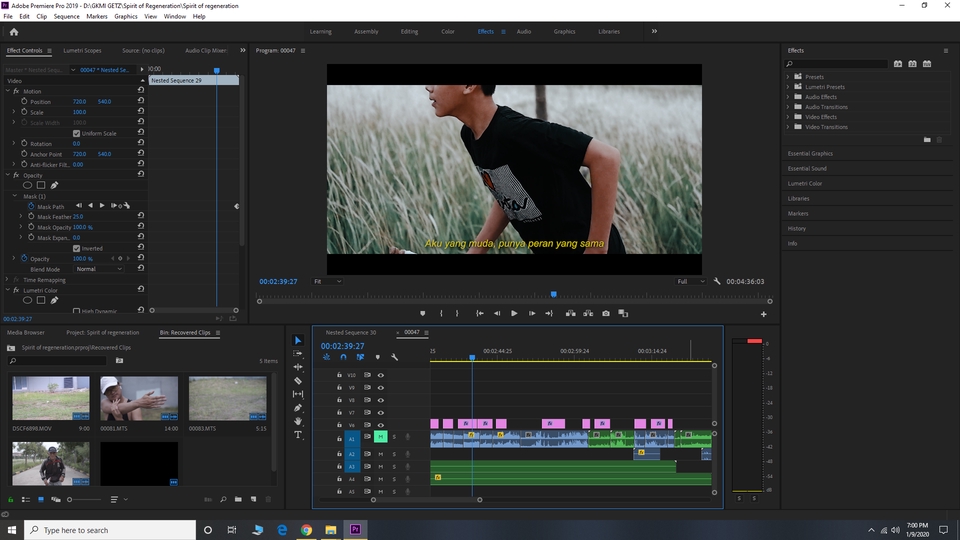
Task: Expand Lumetri Presets folder
Action: click(789, 87)
